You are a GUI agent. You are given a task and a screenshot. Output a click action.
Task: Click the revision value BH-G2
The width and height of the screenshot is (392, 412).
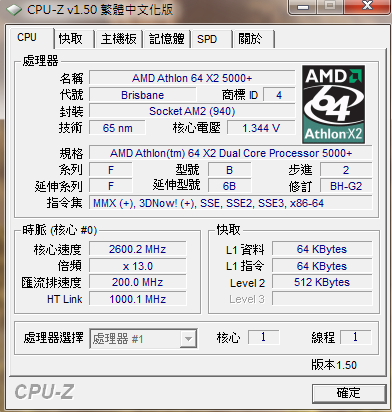(346, 186)
